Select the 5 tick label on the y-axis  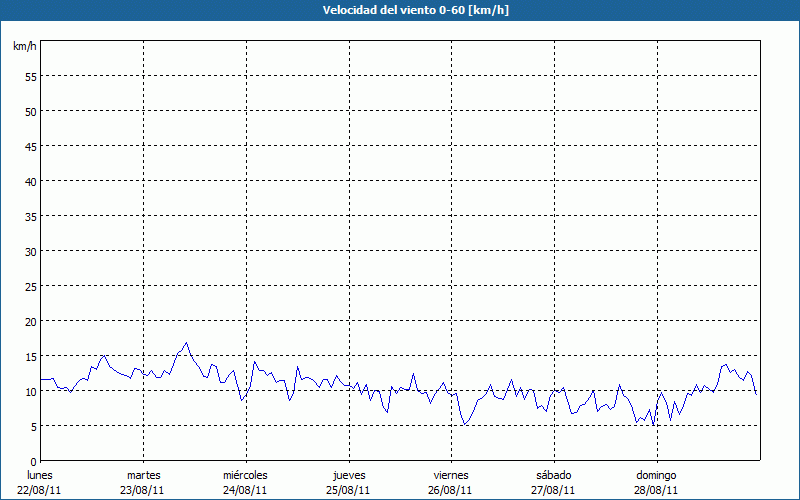click(x=34, y=426)
